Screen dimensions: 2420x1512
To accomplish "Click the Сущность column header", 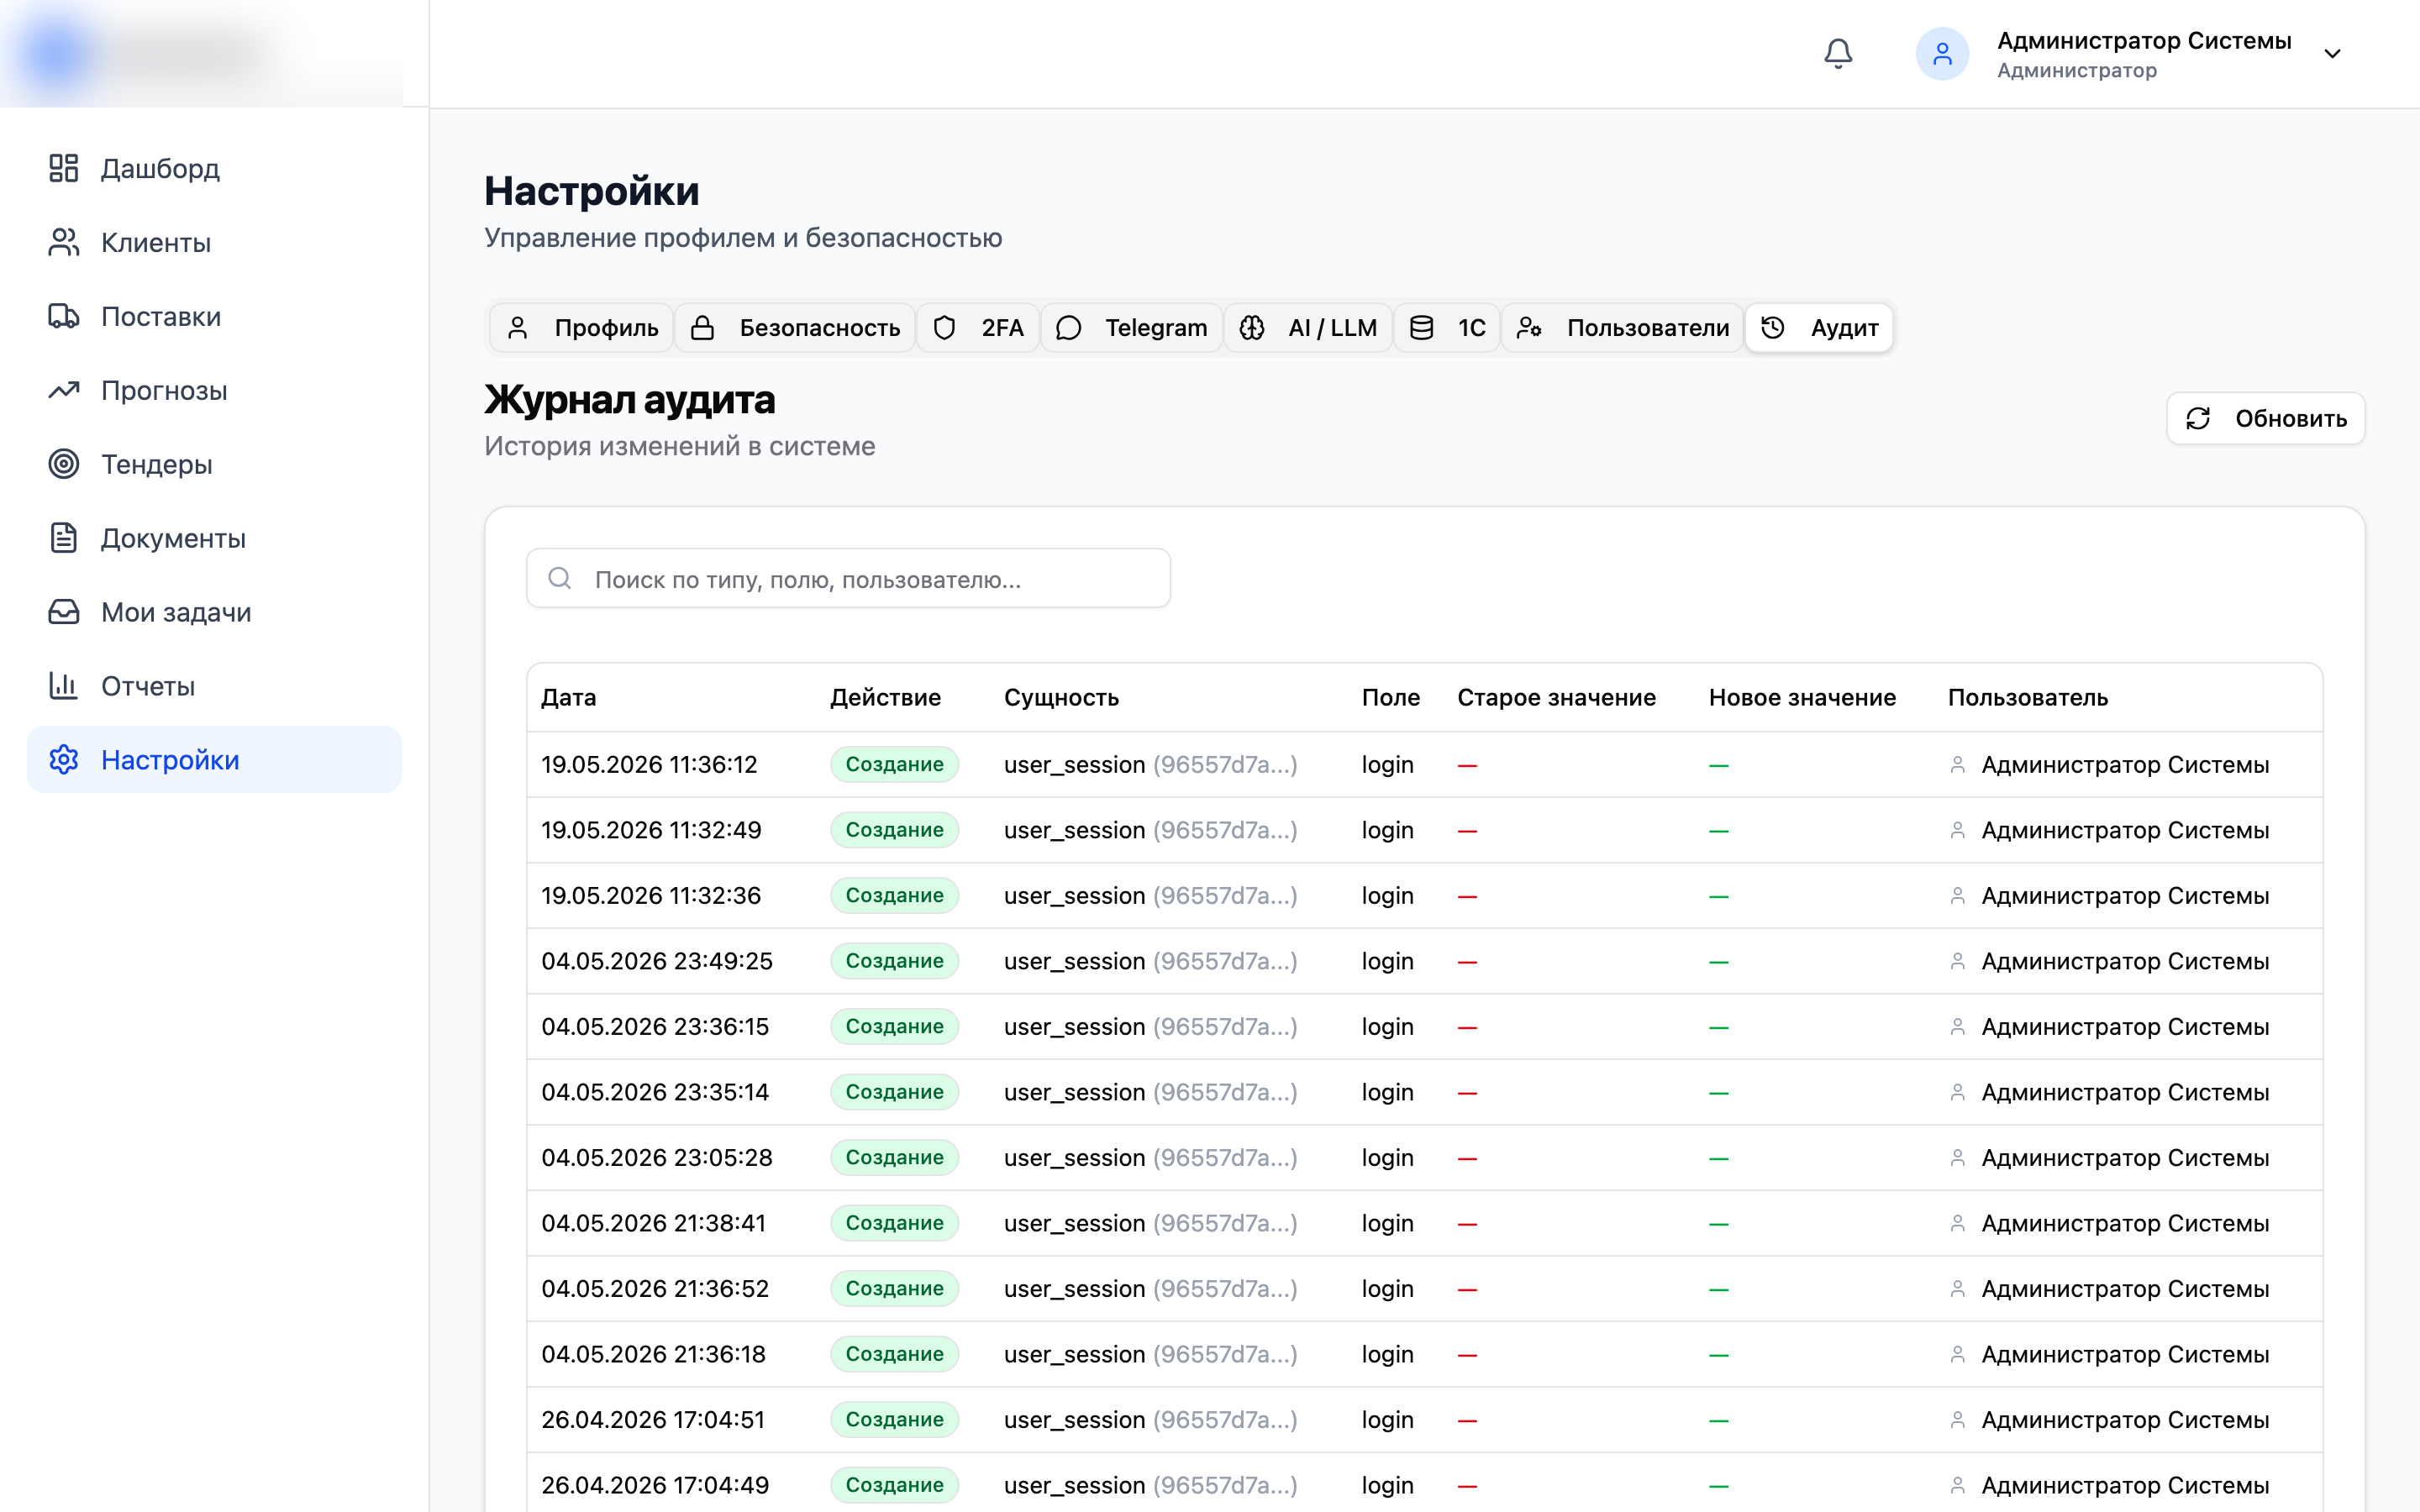I will 1061,697.
